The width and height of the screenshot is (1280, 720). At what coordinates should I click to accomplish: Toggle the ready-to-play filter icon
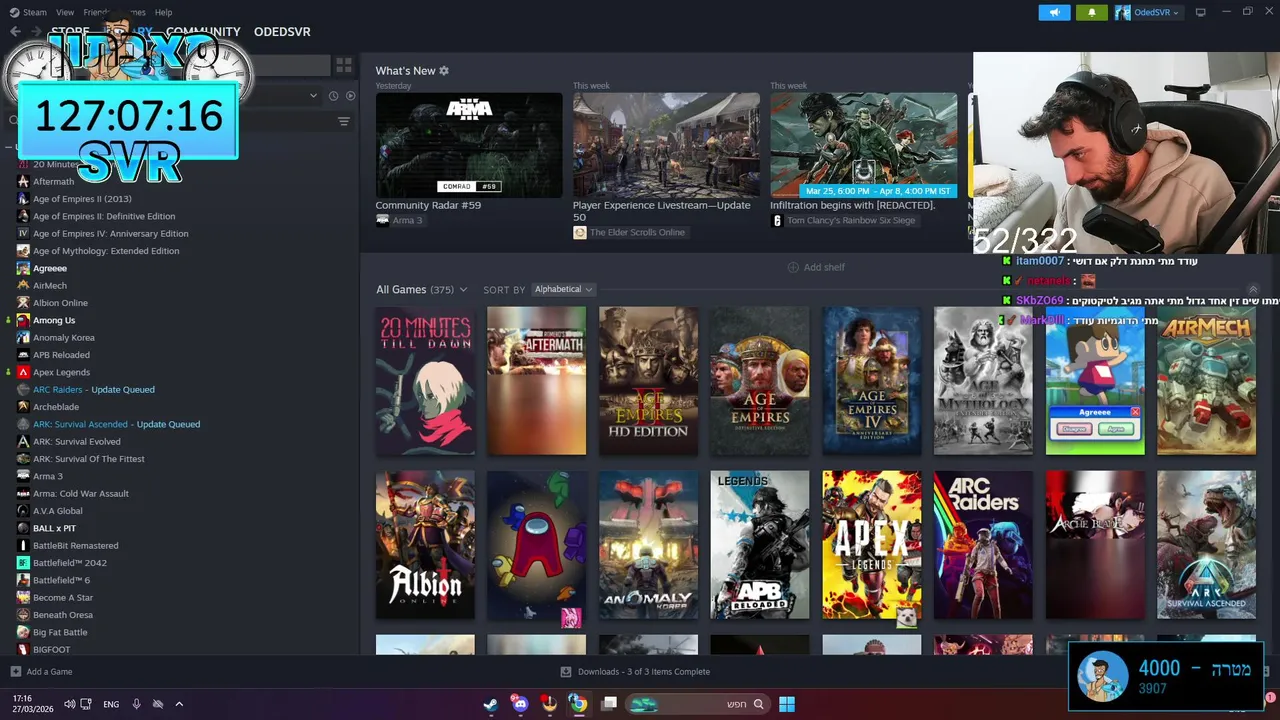point(350,96)
